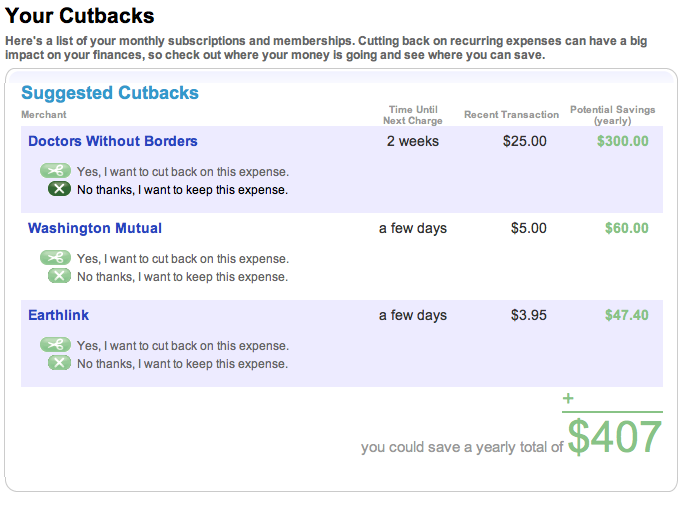This screenshot has height=505, width=683.
Task: Click the $60.00 potential savings amount
Action: [x=626, y=228]
